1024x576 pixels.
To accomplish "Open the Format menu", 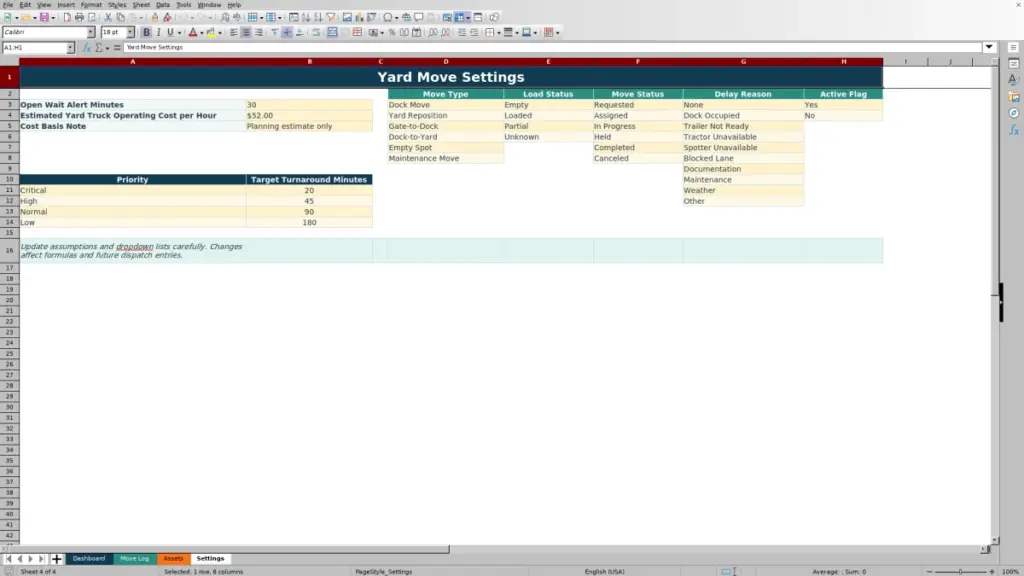I will pyautogui.click(x=91, y=5).
